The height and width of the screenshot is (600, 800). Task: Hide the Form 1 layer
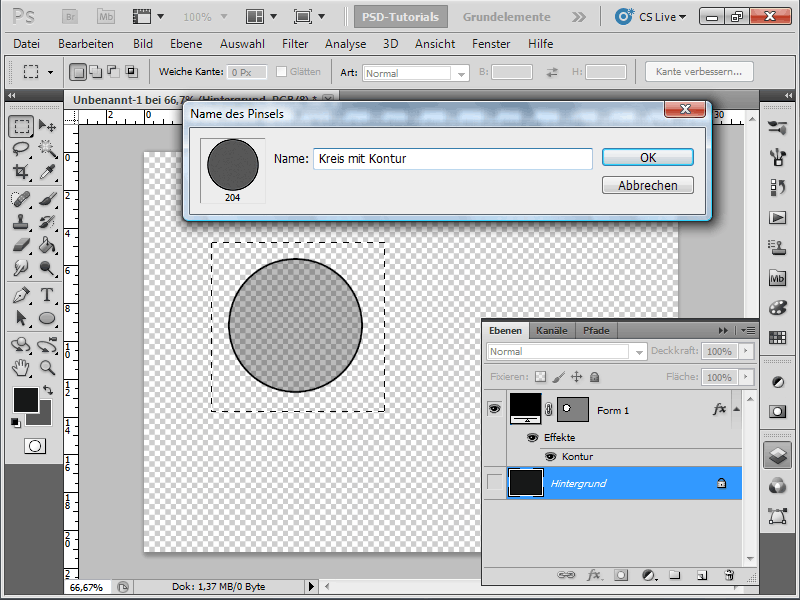tap(494, 409)
